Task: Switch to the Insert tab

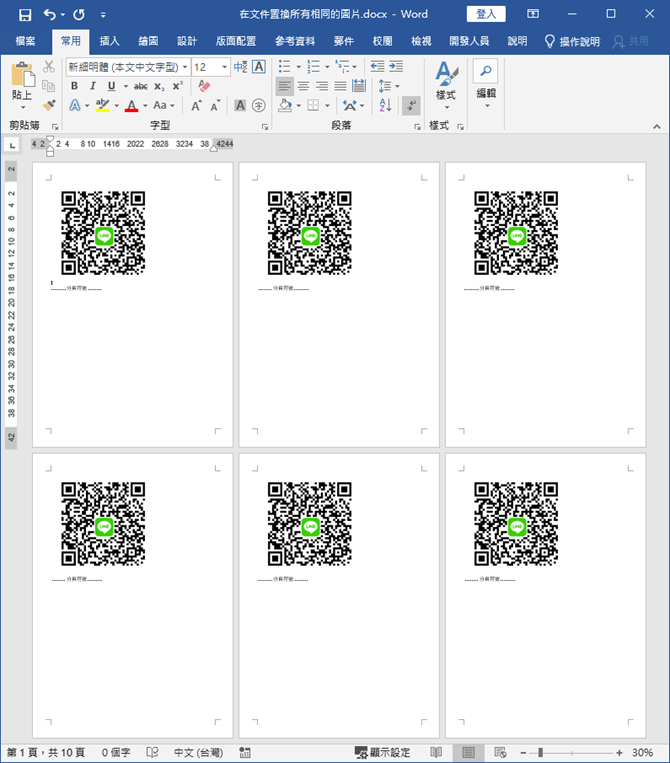Action: click(x=109, y=41)
